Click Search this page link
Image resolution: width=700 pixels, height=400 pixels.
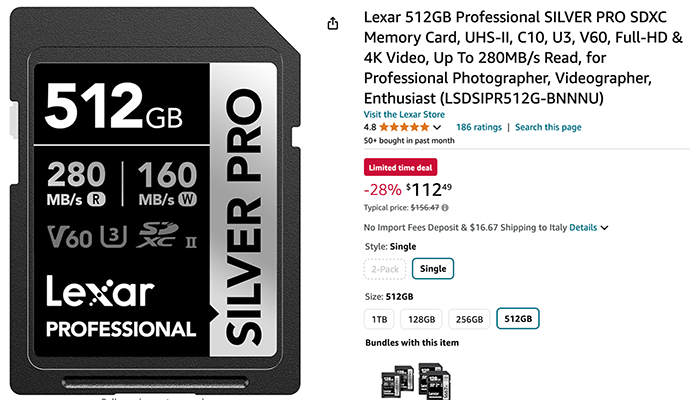click(548, 127)
